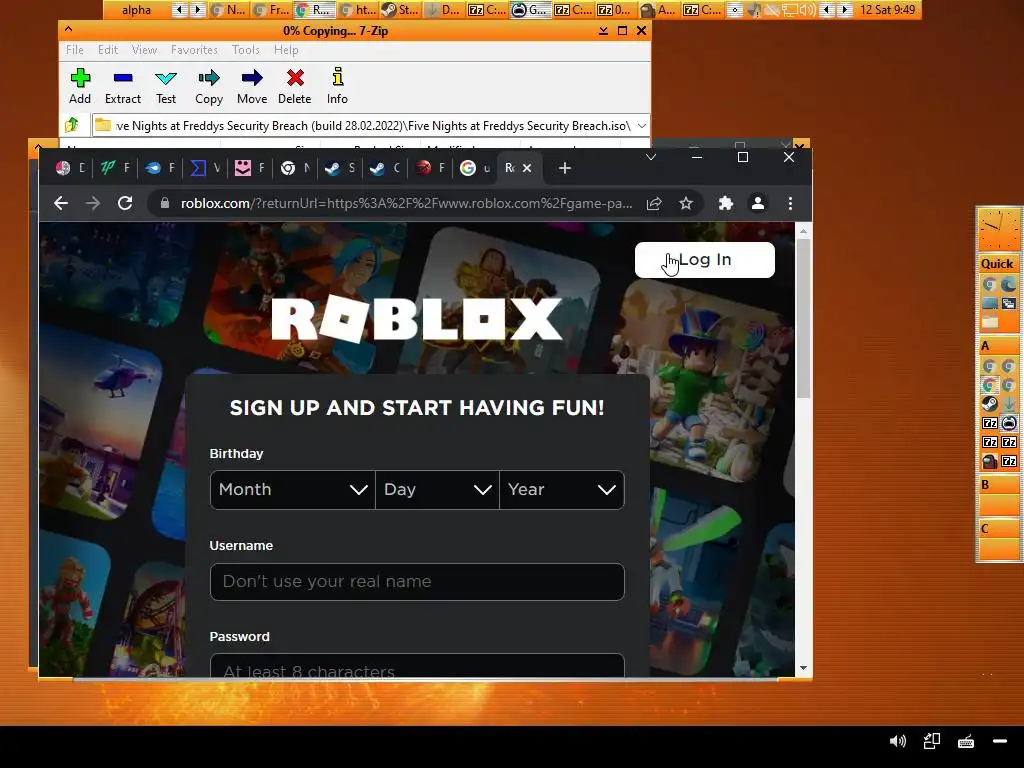Viewport: 1024px width, 768px height.
Task: Click the left pager arrow beside alpha
Action: pyautogui.click(x=180, y=10)
